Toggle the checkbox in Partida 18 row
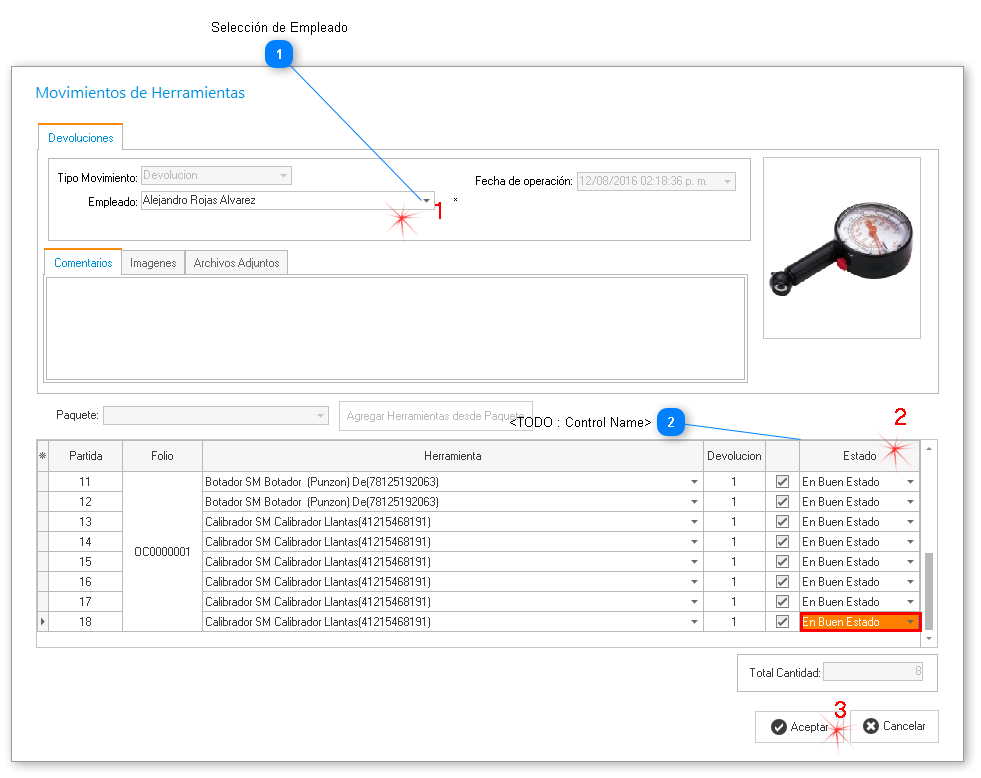The image size is (981, 778). pyautogui.click(x=782, y=622)
